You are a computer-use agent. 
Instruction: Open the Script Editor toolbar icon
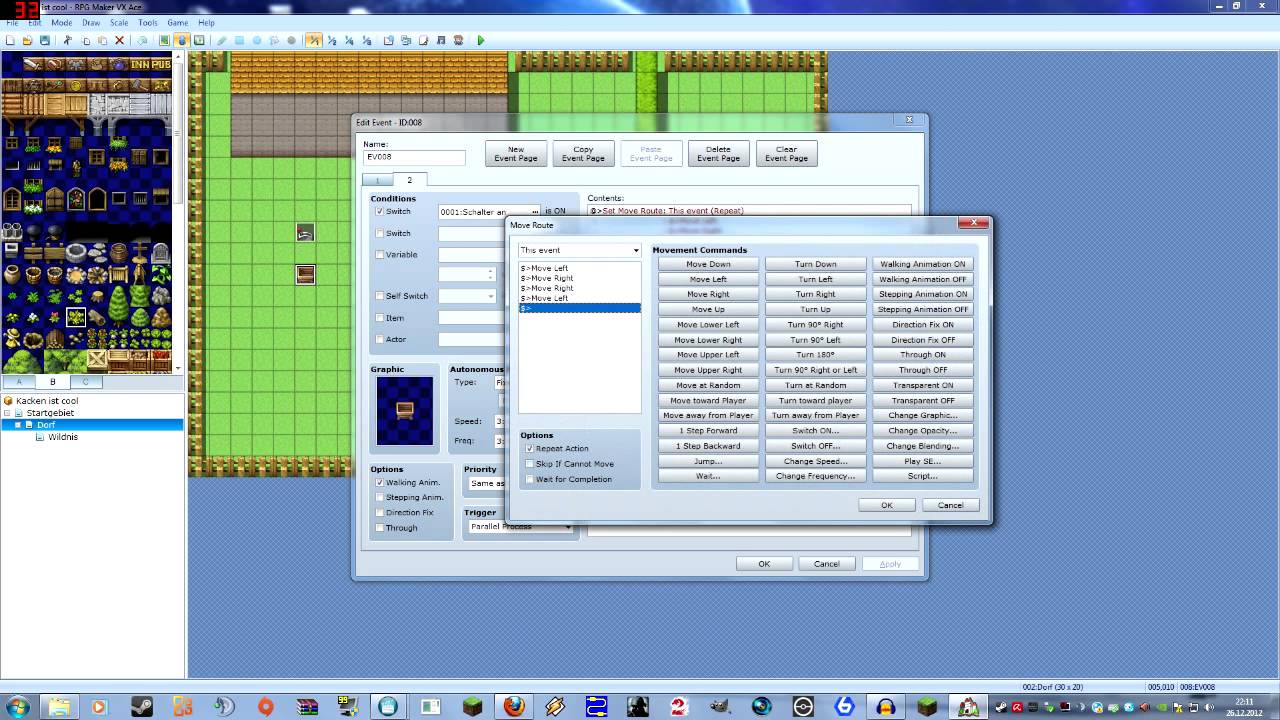[x=424, y=40]
